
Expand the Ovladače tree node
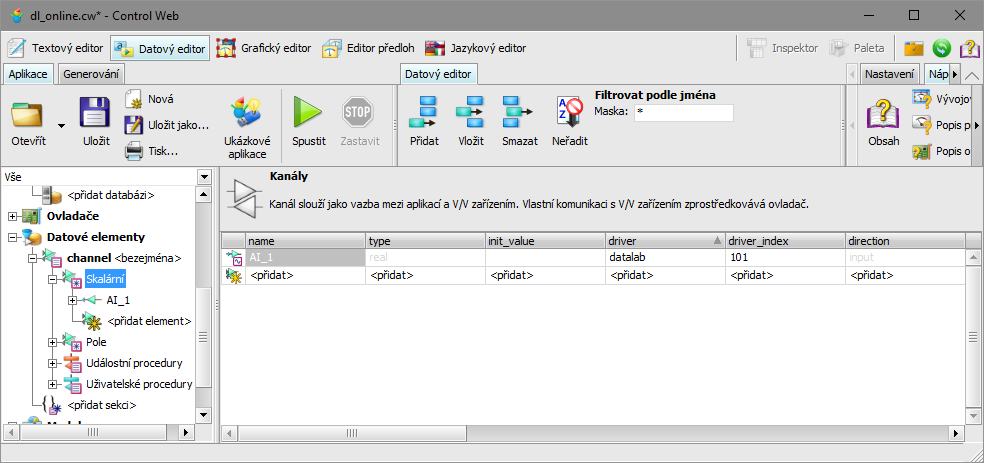(x=12, y=215)
